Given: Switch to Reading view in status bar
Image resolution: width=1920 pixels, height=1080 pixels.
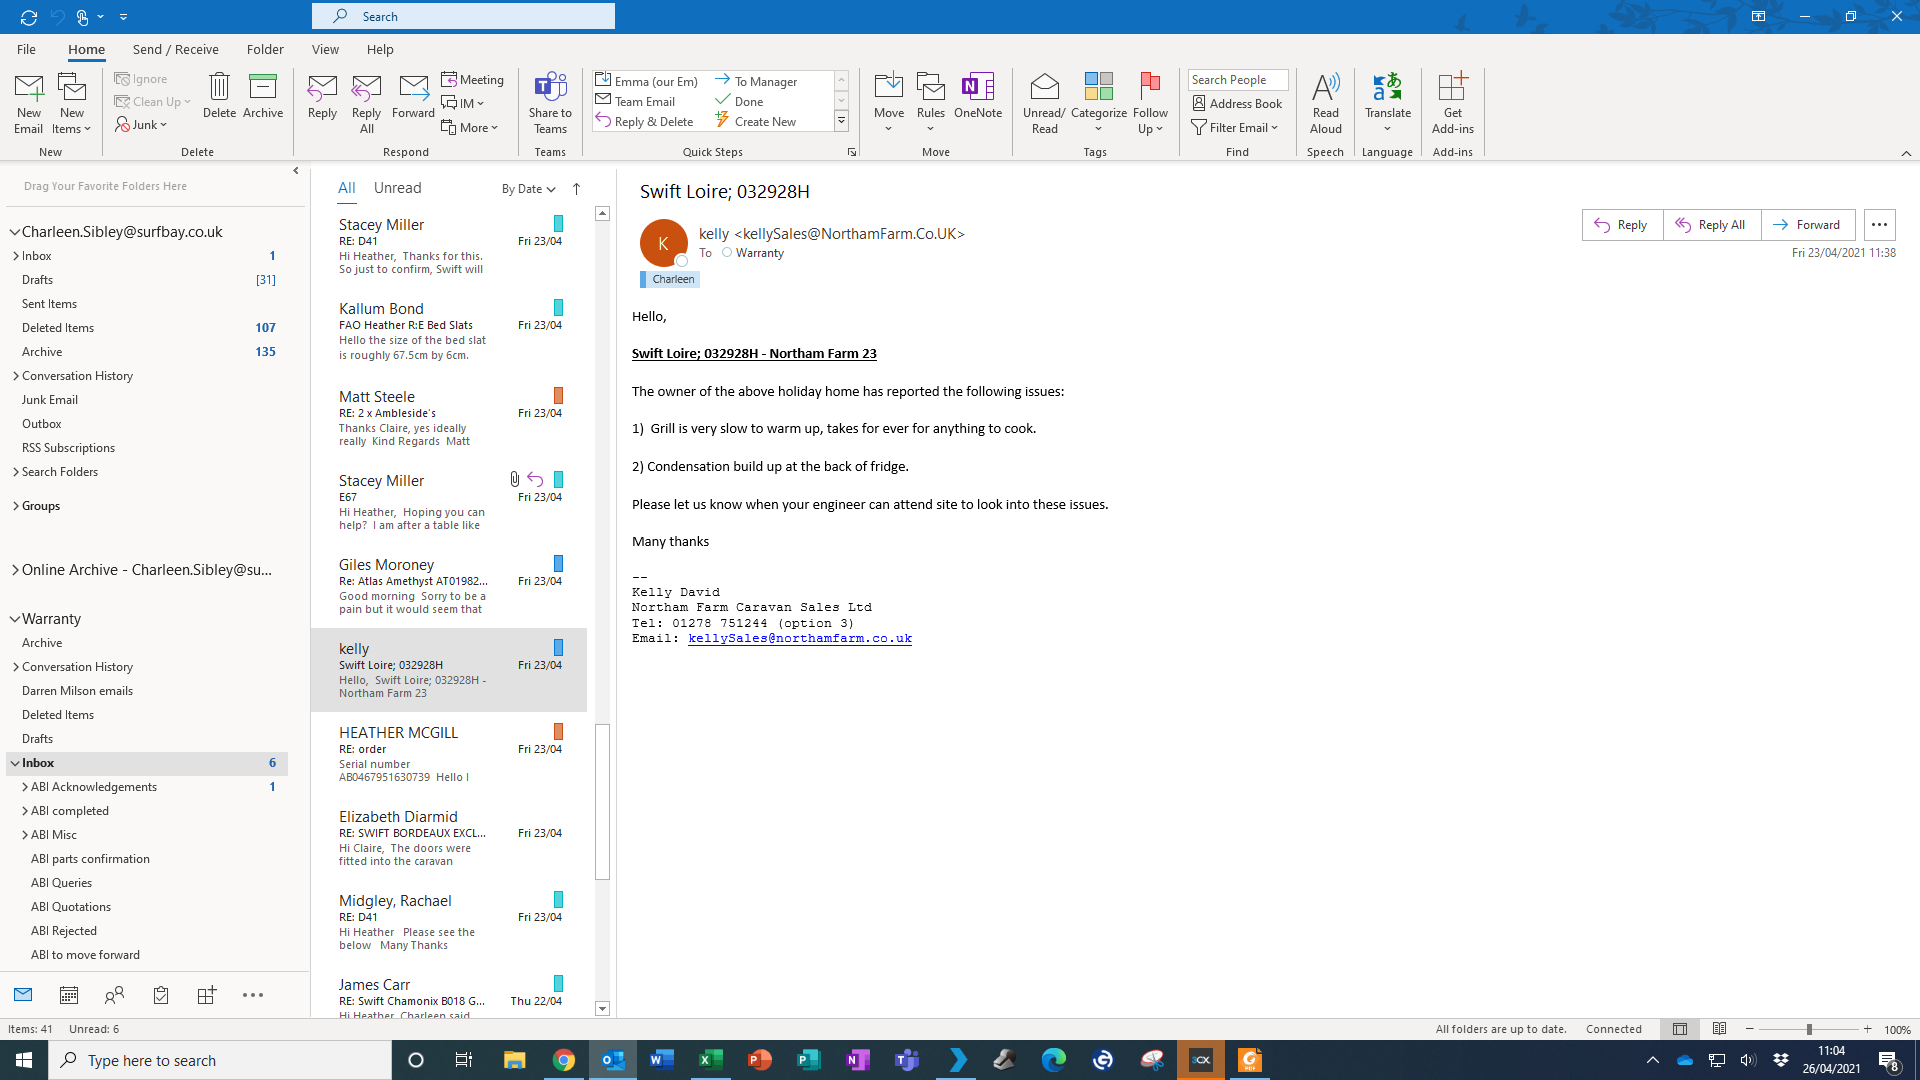Looking at the screenshot, I should (x=1719, y=1029).
